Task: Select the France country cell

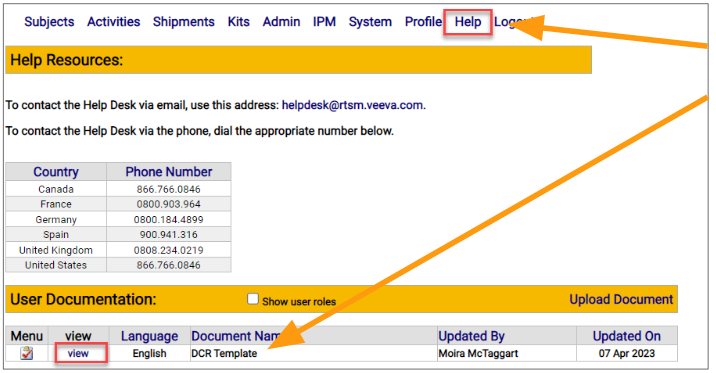Action: (56, 204)
